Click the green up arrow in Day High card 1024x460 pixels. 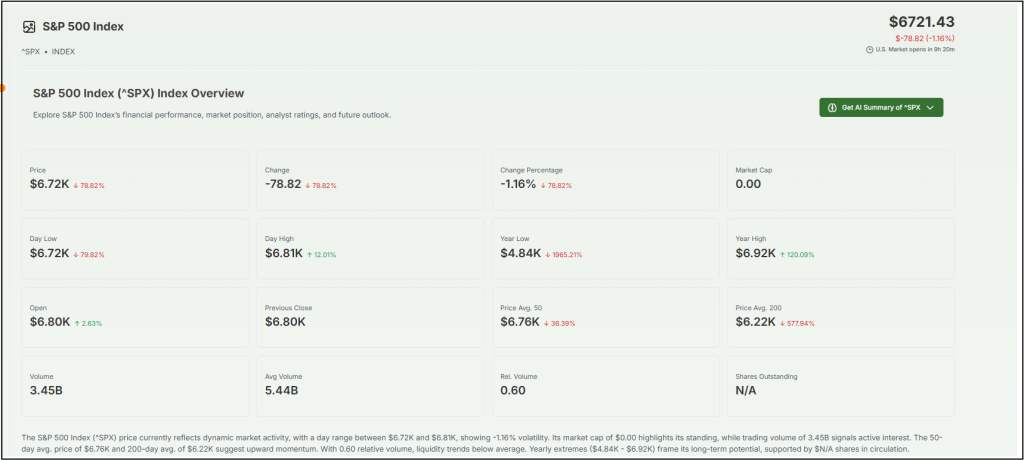(309, 254)
